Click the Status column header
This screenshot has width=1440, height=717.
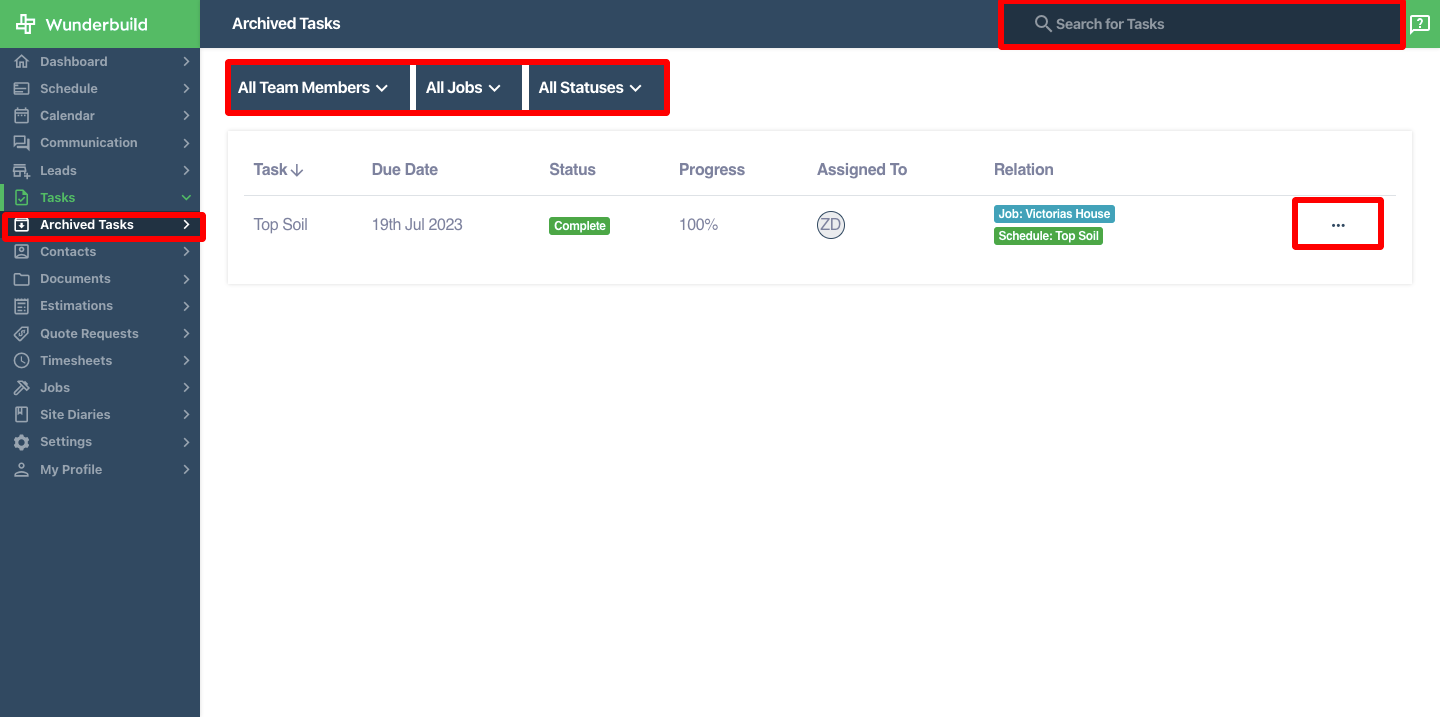[572, 170]
